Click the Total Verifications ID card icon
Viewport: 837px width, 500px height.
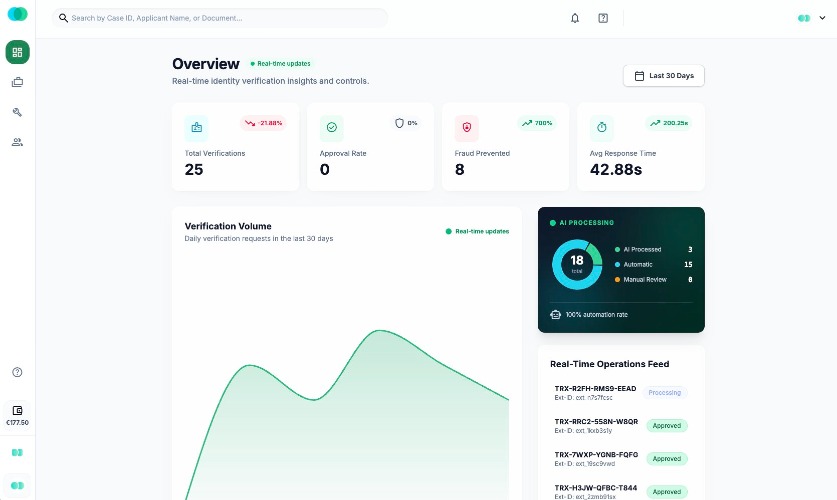[196, 127]
